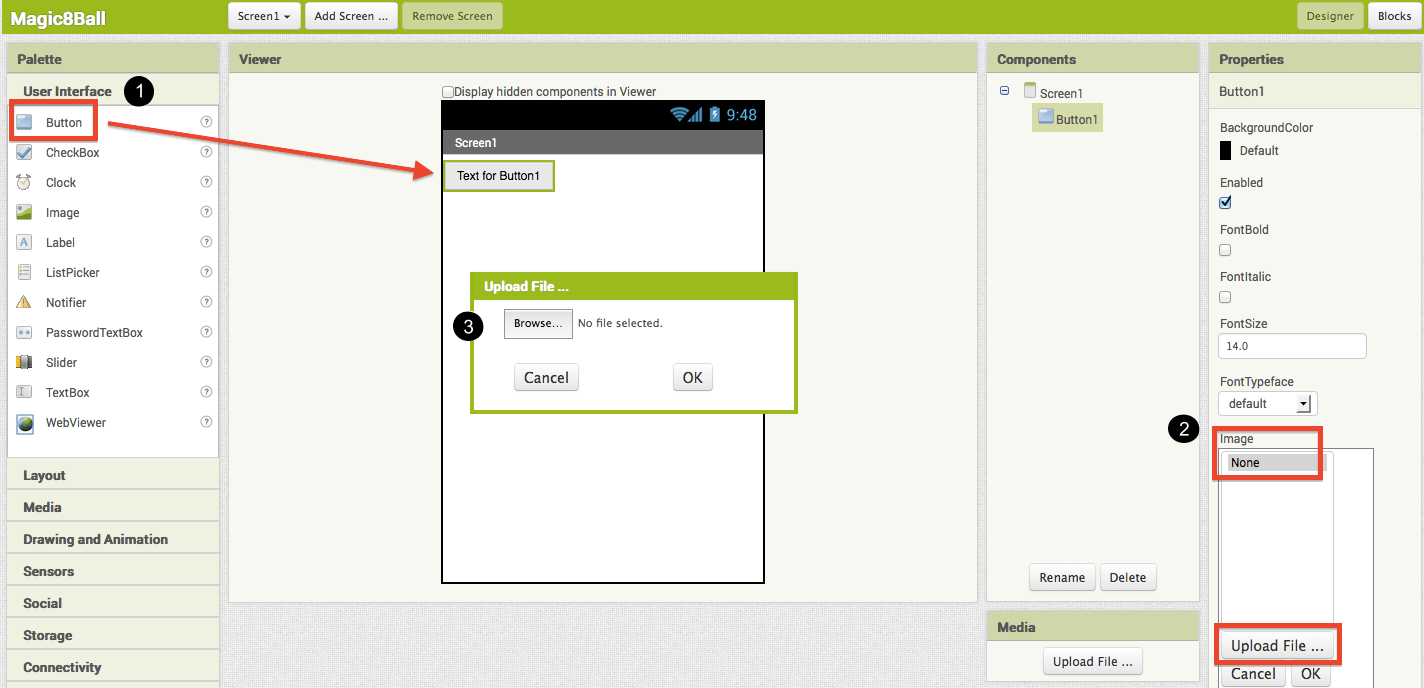Select the Label palette icon
Viewport: 1424px width, 688px height.
pyautogui.click(x=24, y=242)
